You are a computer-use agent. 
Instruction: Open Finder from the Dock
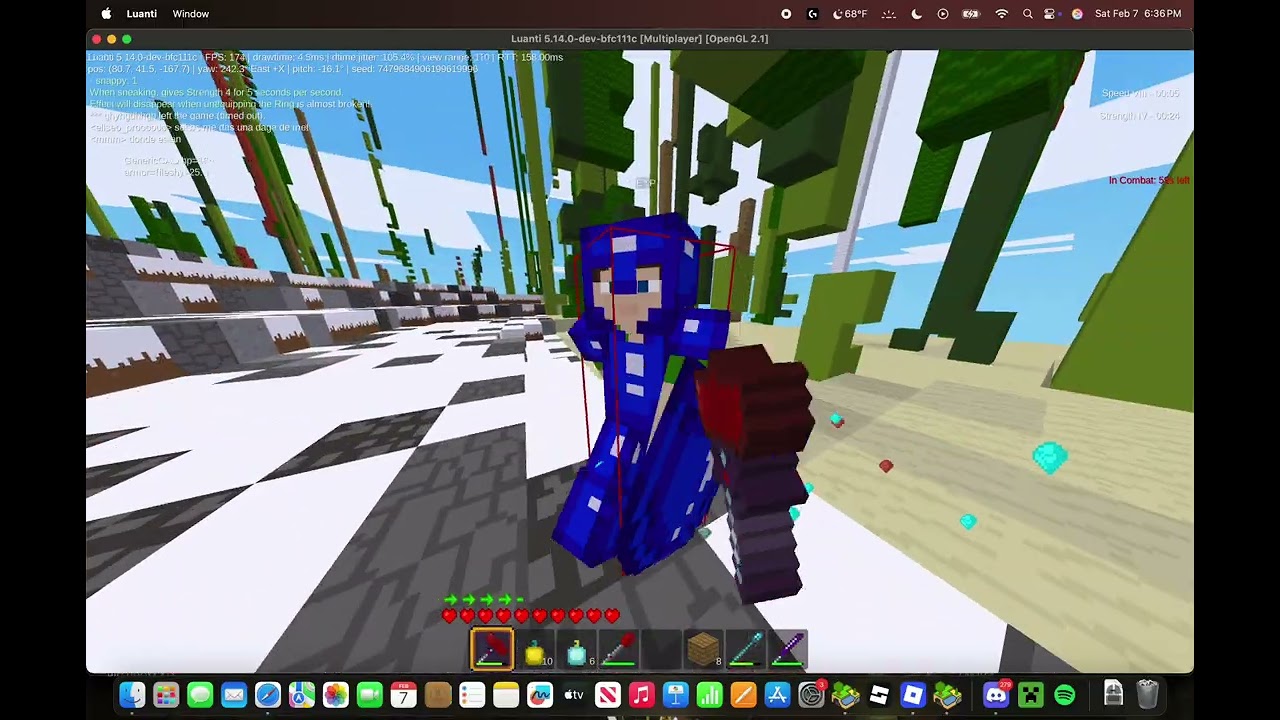[132, 695]
